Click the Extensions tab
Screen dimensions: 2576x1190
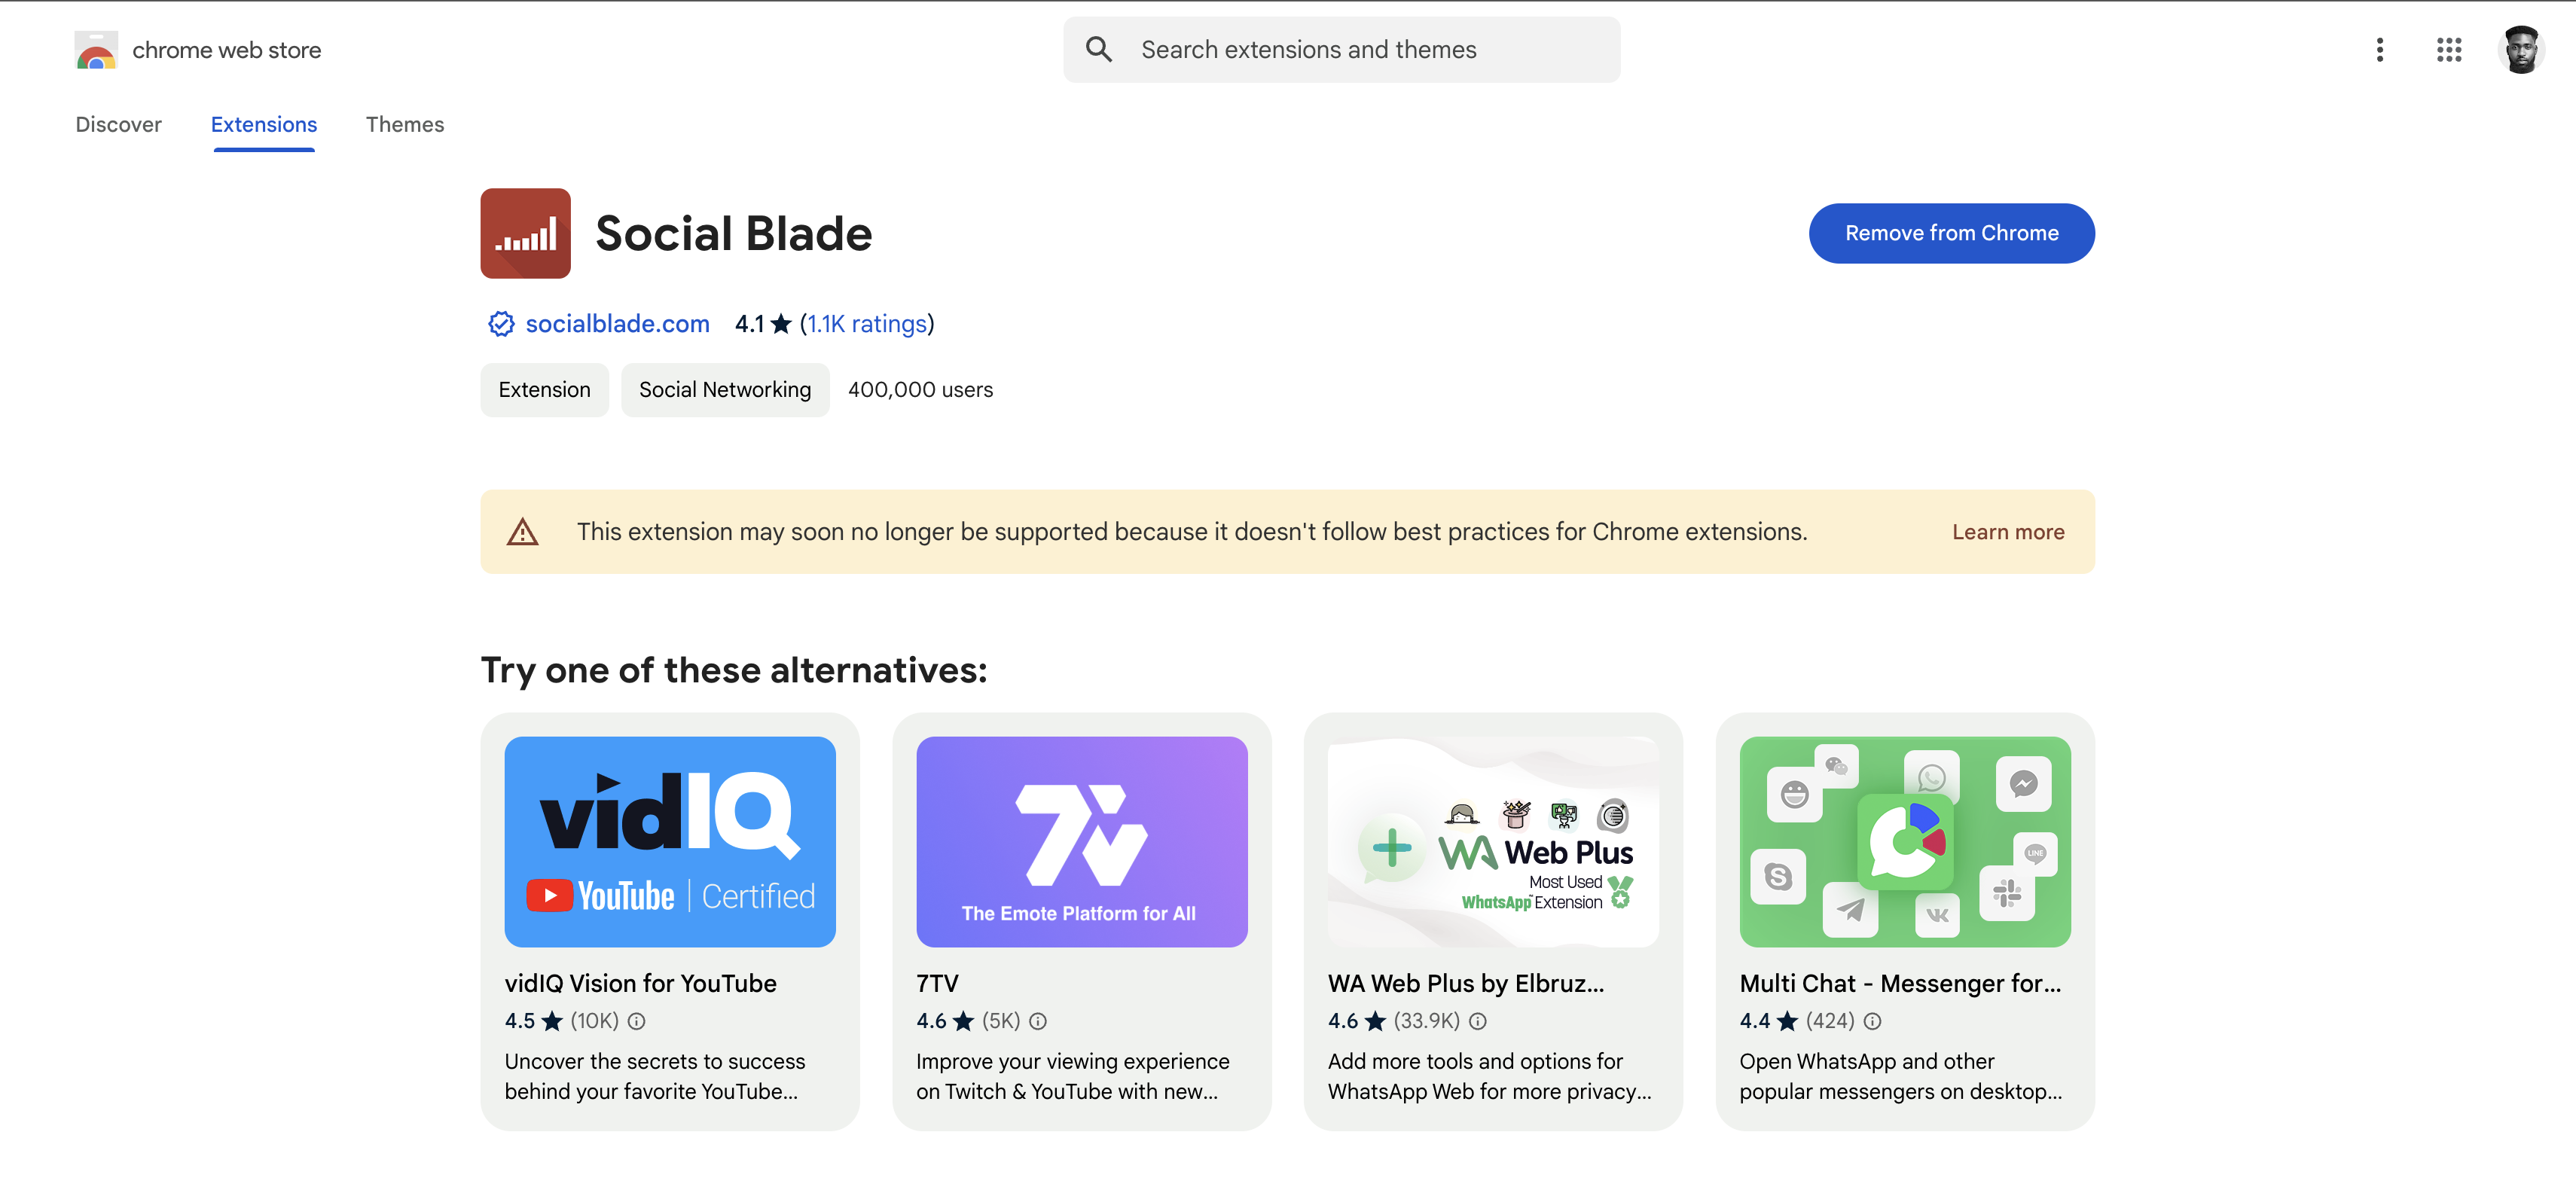[264, 124]
